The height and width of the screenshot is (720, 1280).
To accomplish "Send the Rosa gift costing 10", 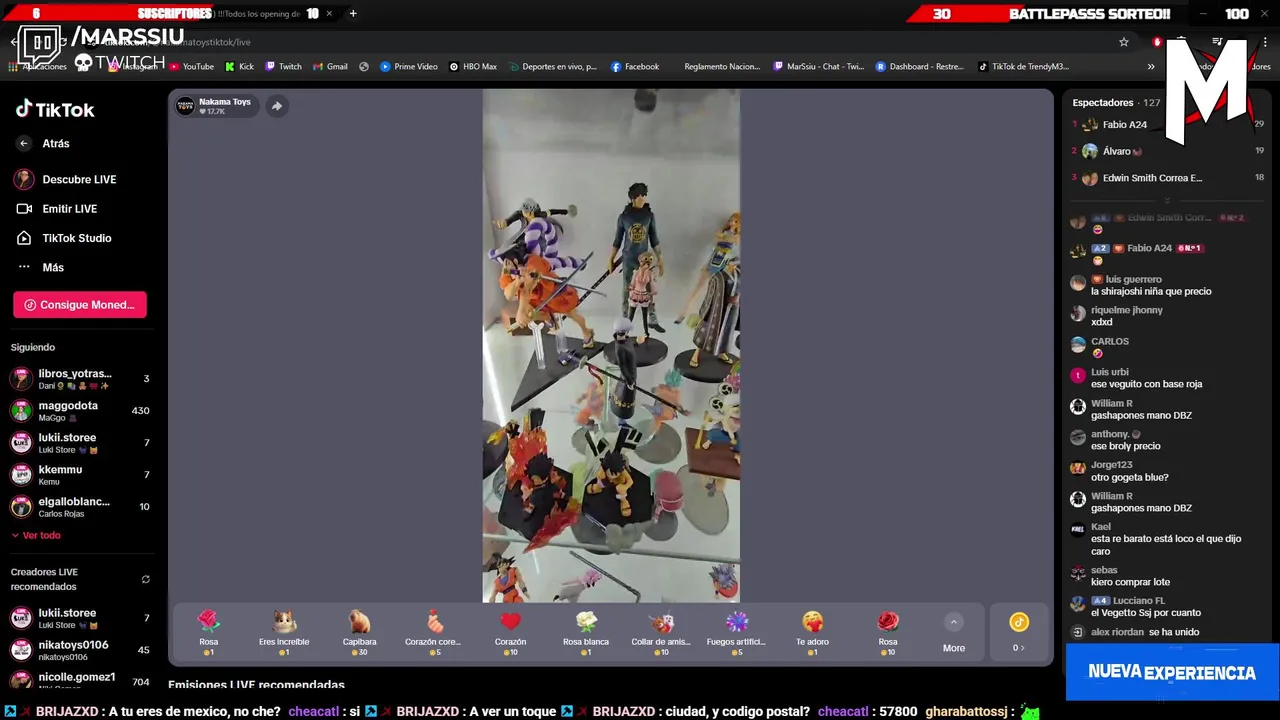I will pyautogui.click(x=888, y=632).
